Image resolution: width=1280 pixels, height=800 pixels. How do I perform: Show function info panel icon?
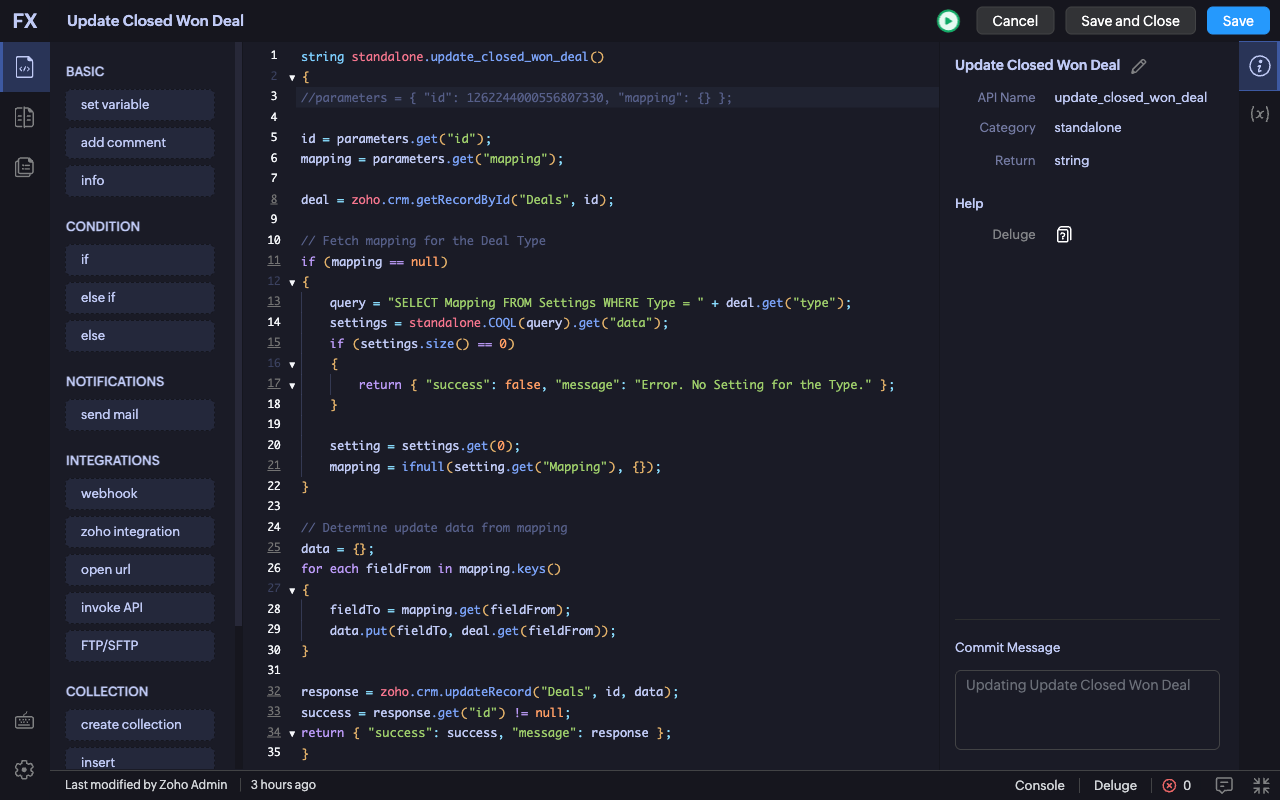[x=1260, y=66]
